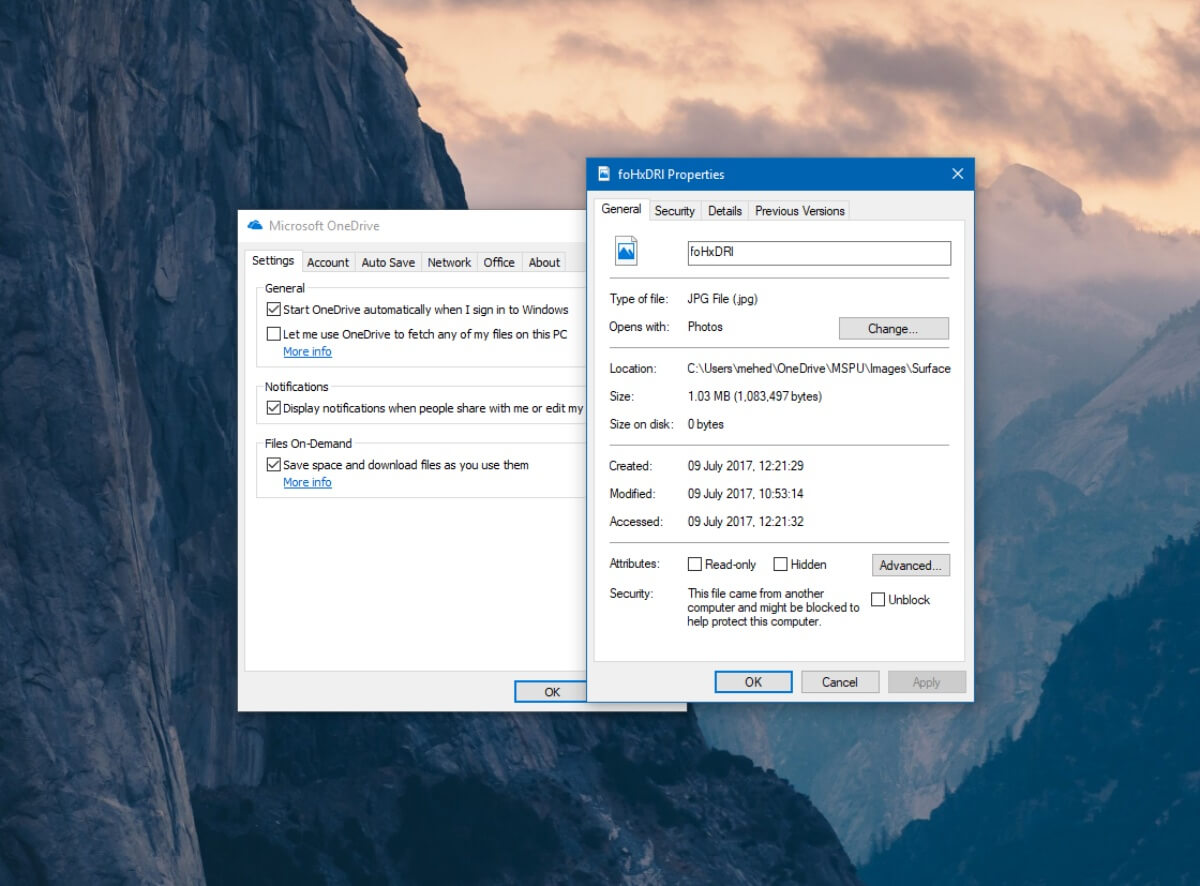
Task: Switch to the Previous Versions tab
Action: point(800,210)
